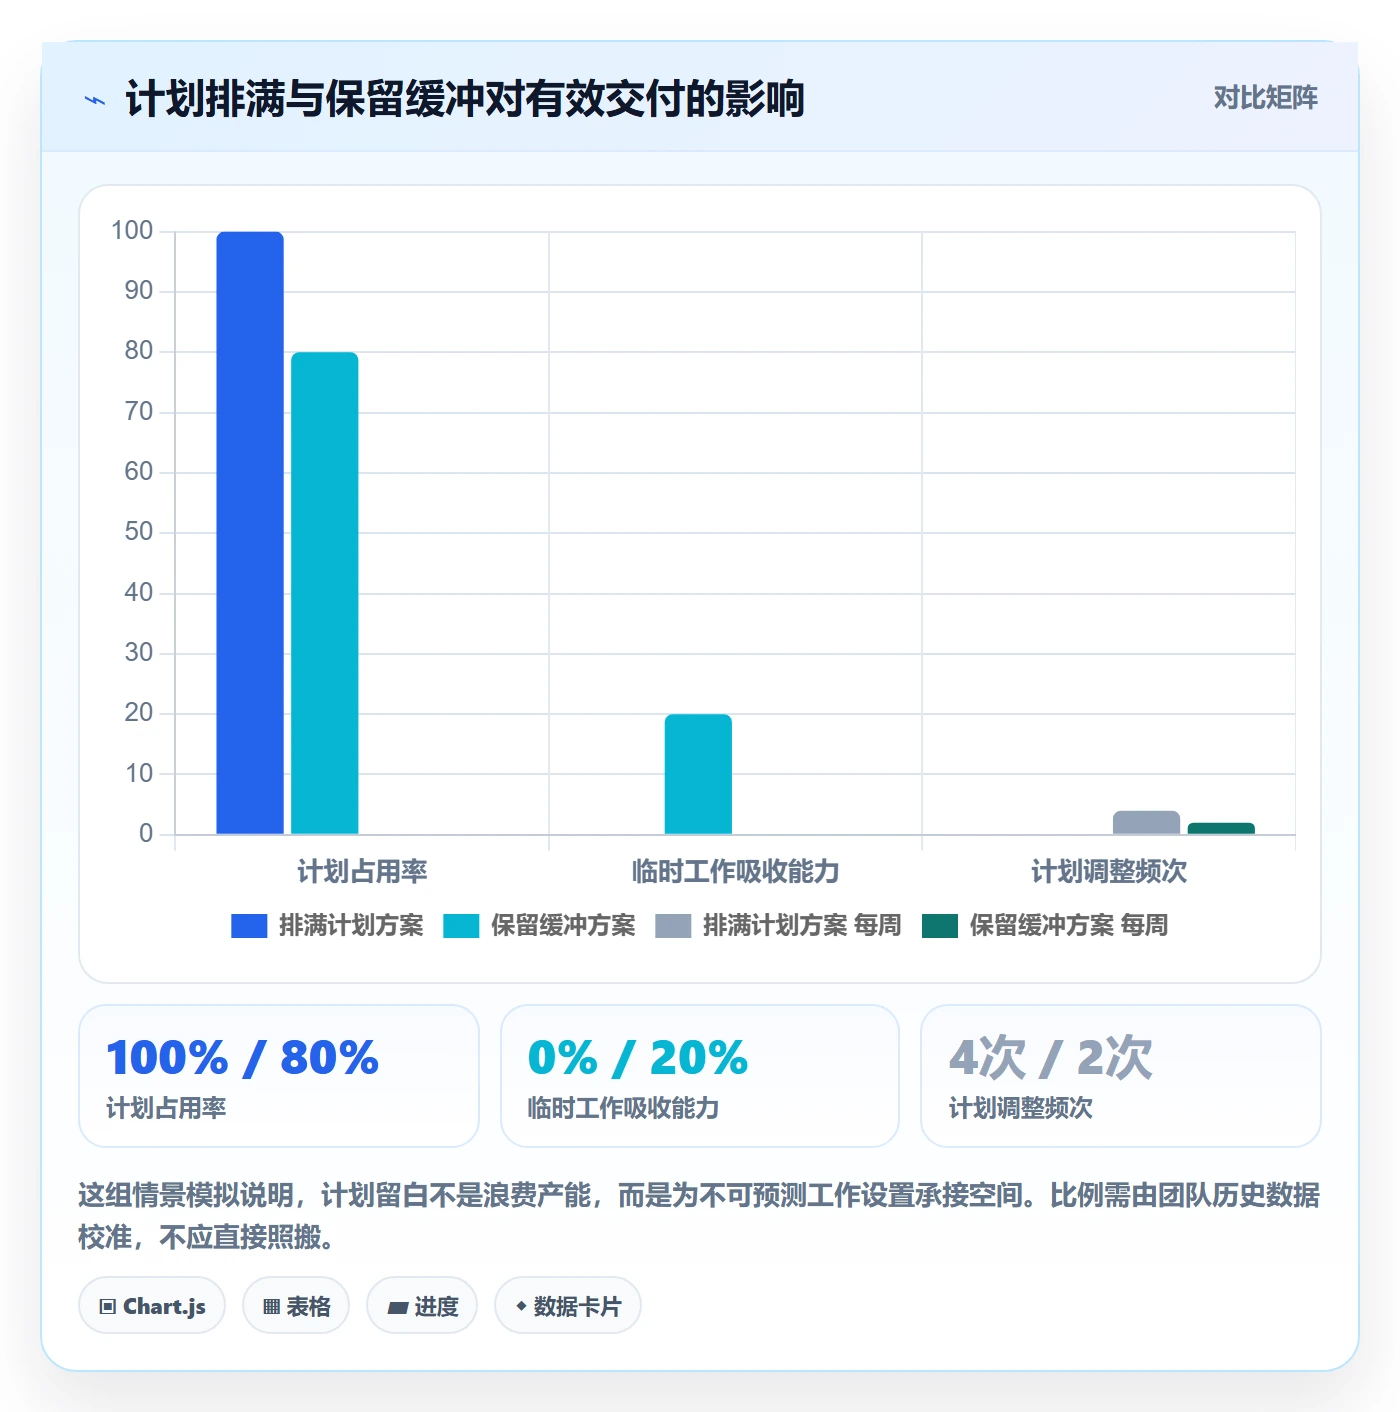Click the dark green bar for 计划调整频次
This screenshot has height=1412, width=1400.
click(x=1221, y=828)
